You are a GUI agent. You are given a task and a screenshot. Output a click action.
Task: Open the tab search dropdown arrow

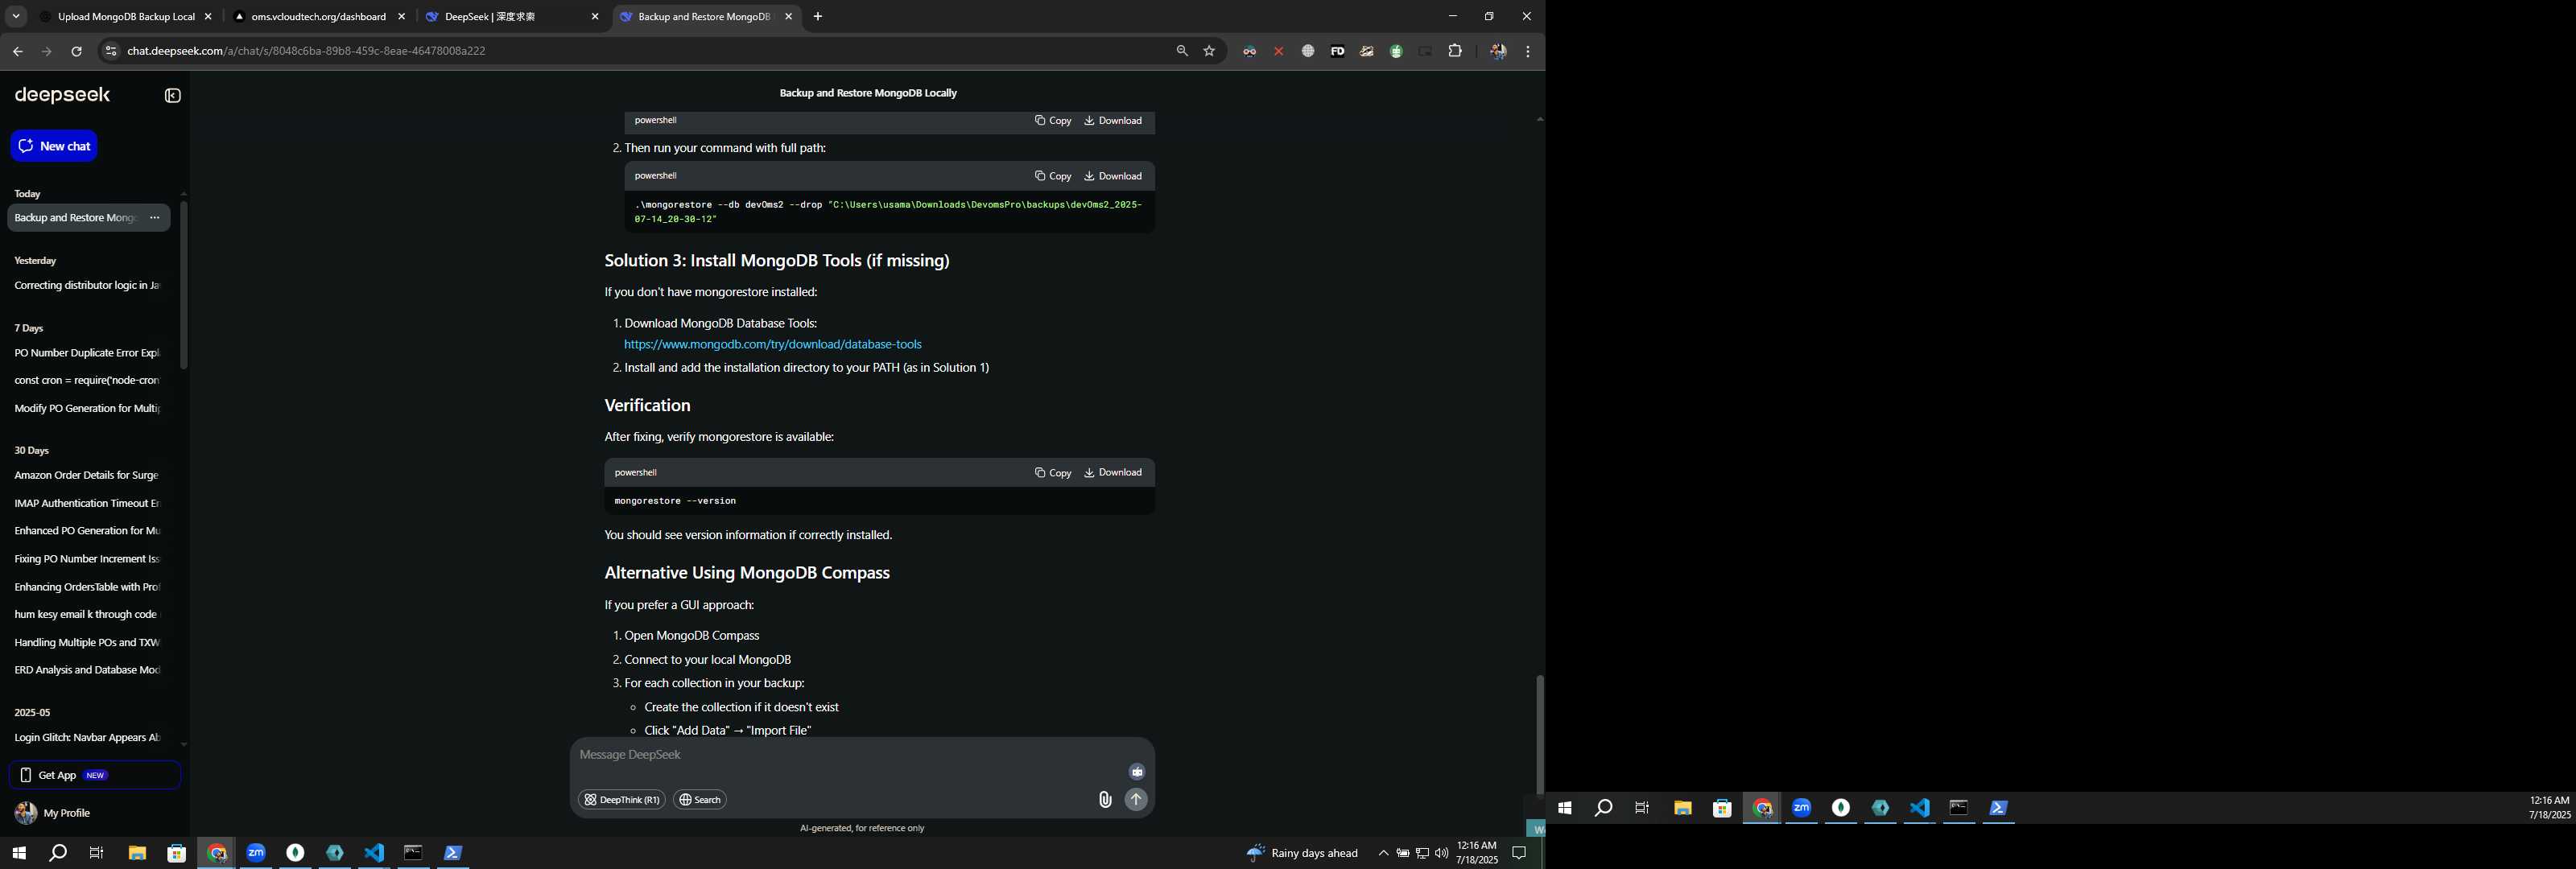[x=16, y=17]
